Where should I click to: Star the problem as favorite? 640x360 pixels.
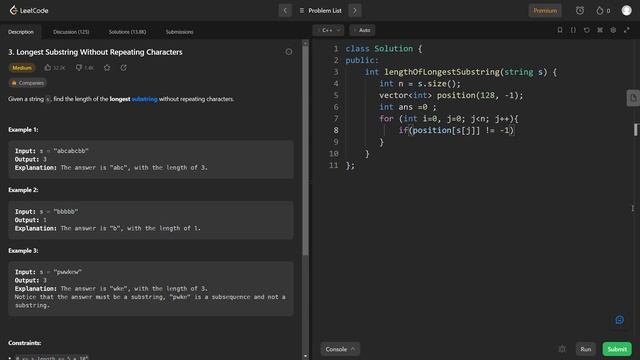107,68
